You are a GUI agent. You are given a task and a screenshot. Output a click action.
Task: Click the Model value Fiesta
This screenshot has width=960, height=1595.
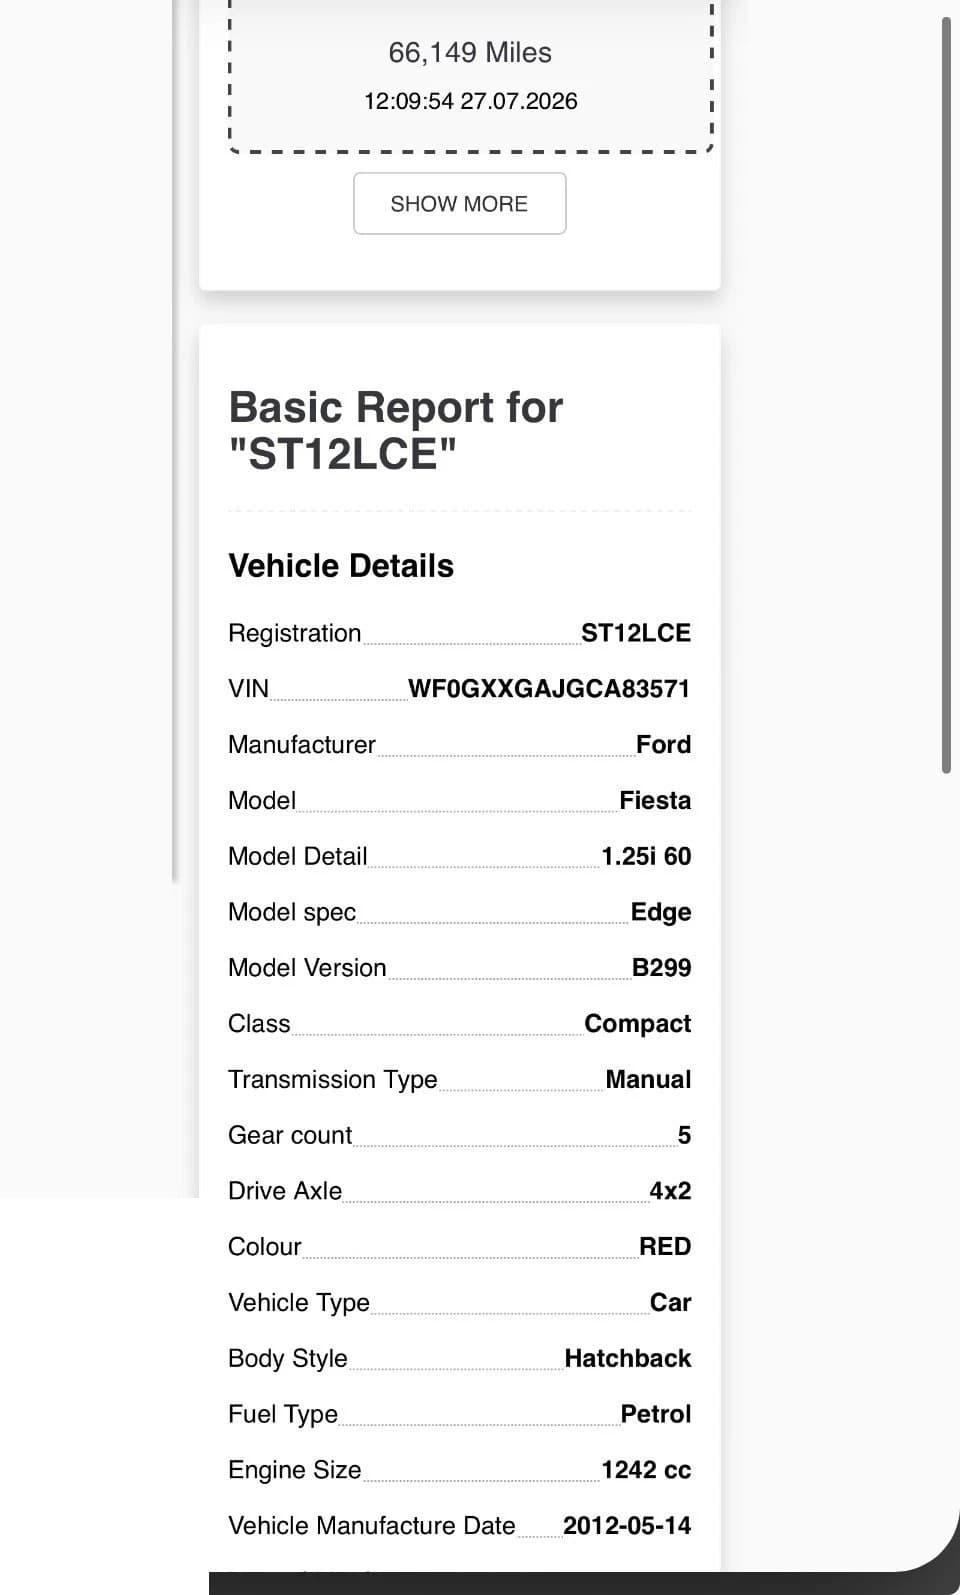(x=655, y=801)
